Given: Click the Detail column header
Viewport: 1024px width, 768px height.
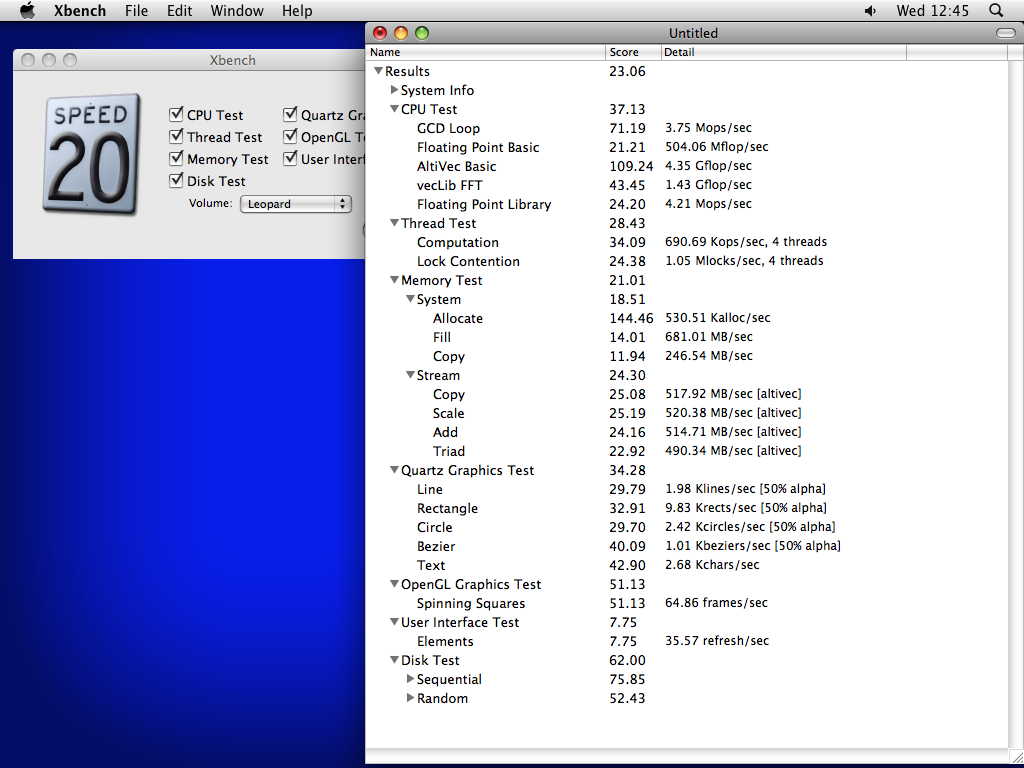Looking at the screenshot, I should (x=784, y=52).
